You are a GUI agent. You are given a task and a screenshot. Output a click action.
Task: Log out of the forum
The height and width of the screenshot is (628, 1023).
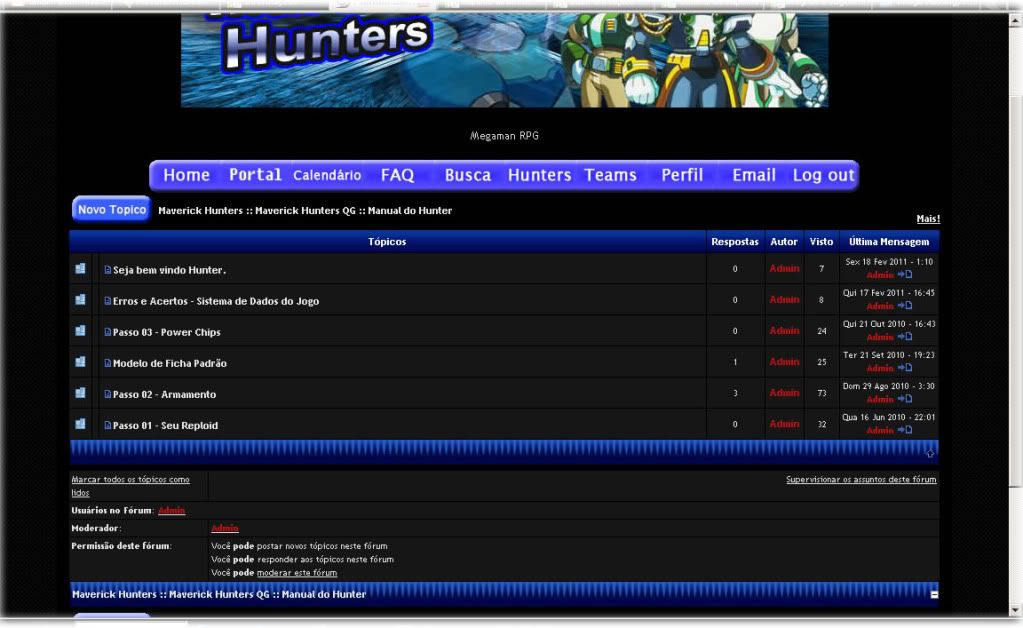(x=823, y=175)
